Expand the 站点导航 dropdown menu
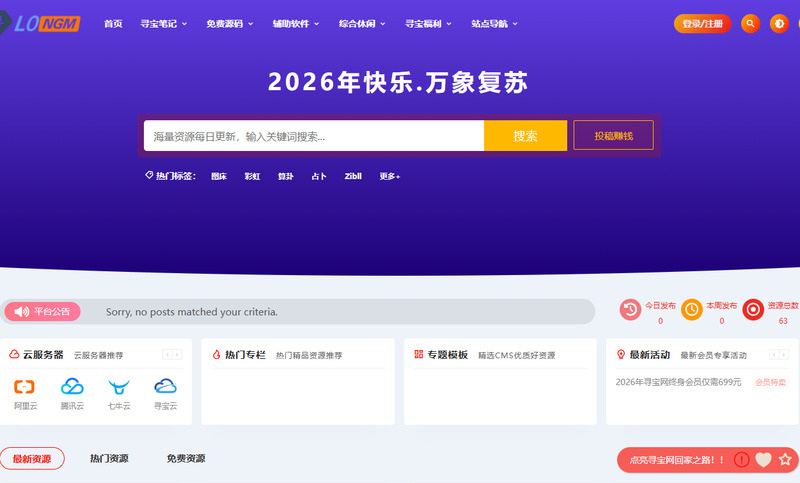The width and height of the screenshot is (800, 483). tap(494, 23)
